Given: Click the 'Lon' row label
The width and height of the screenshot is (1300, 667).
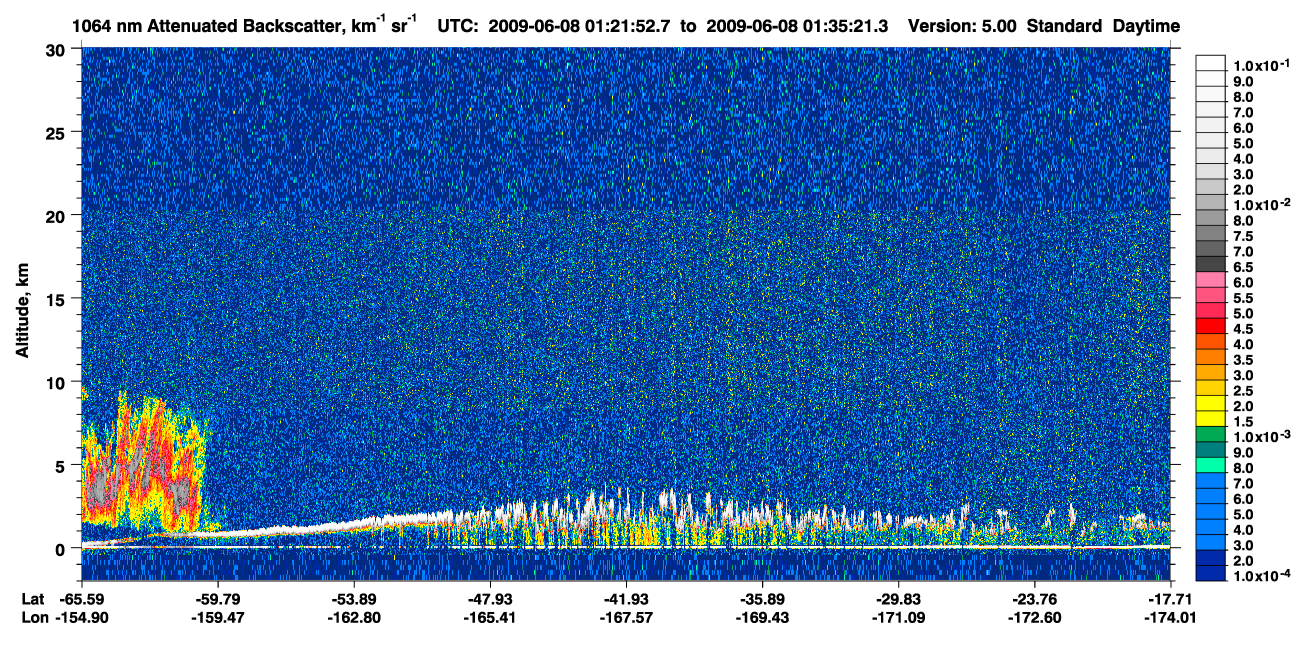Looking at the screenshot, I should coord(34,617).
